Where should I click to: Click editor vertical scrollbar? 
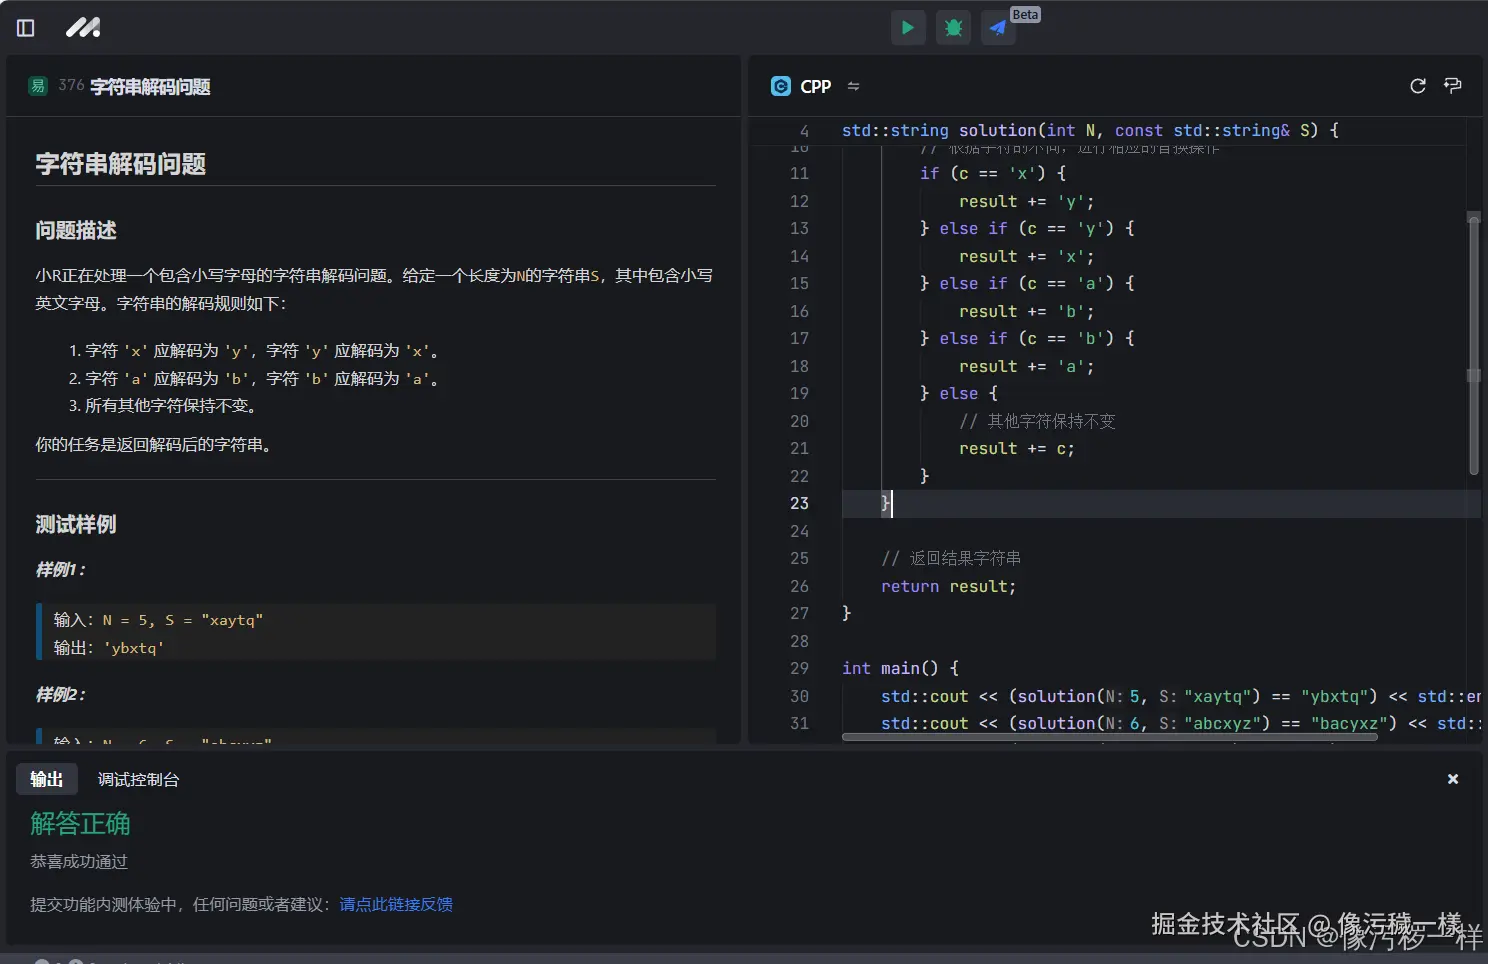[x=1473, y=345]
